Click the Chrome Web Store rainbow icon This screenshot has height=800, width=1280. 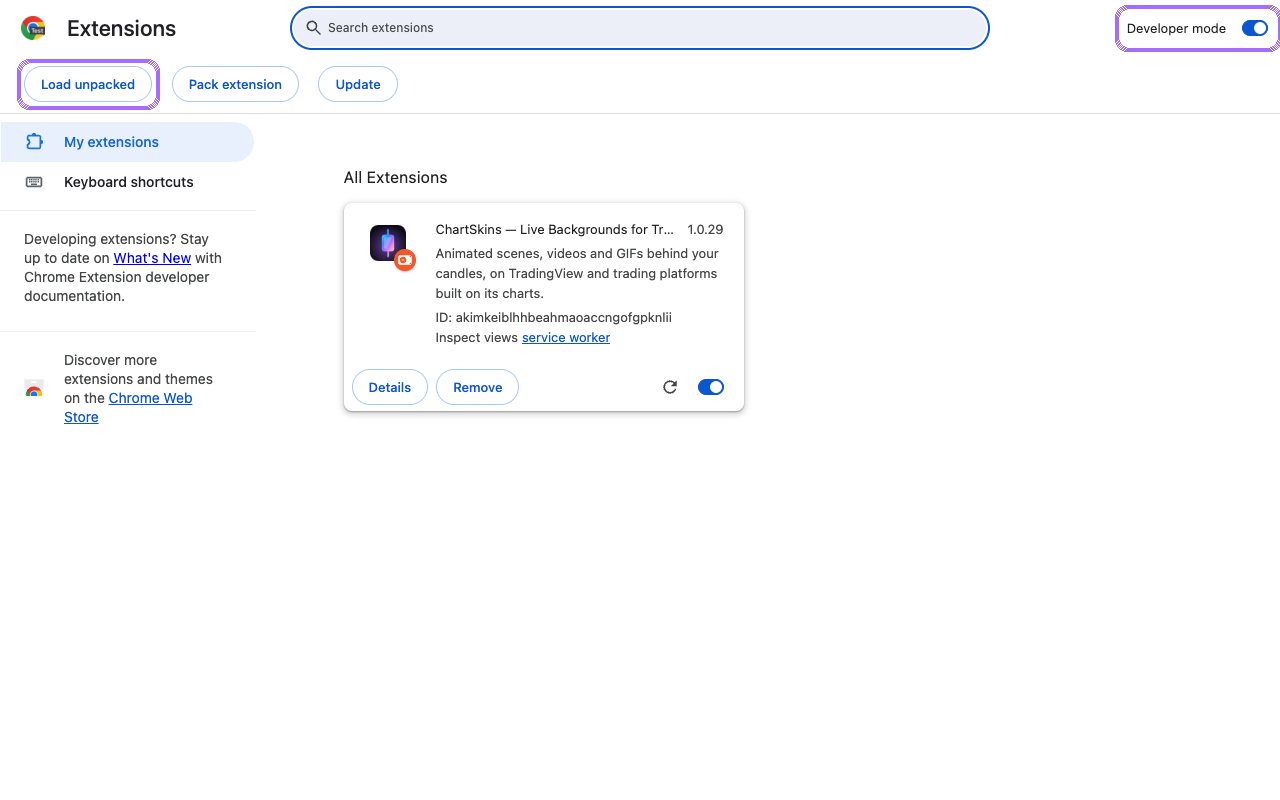click(34, 389)
